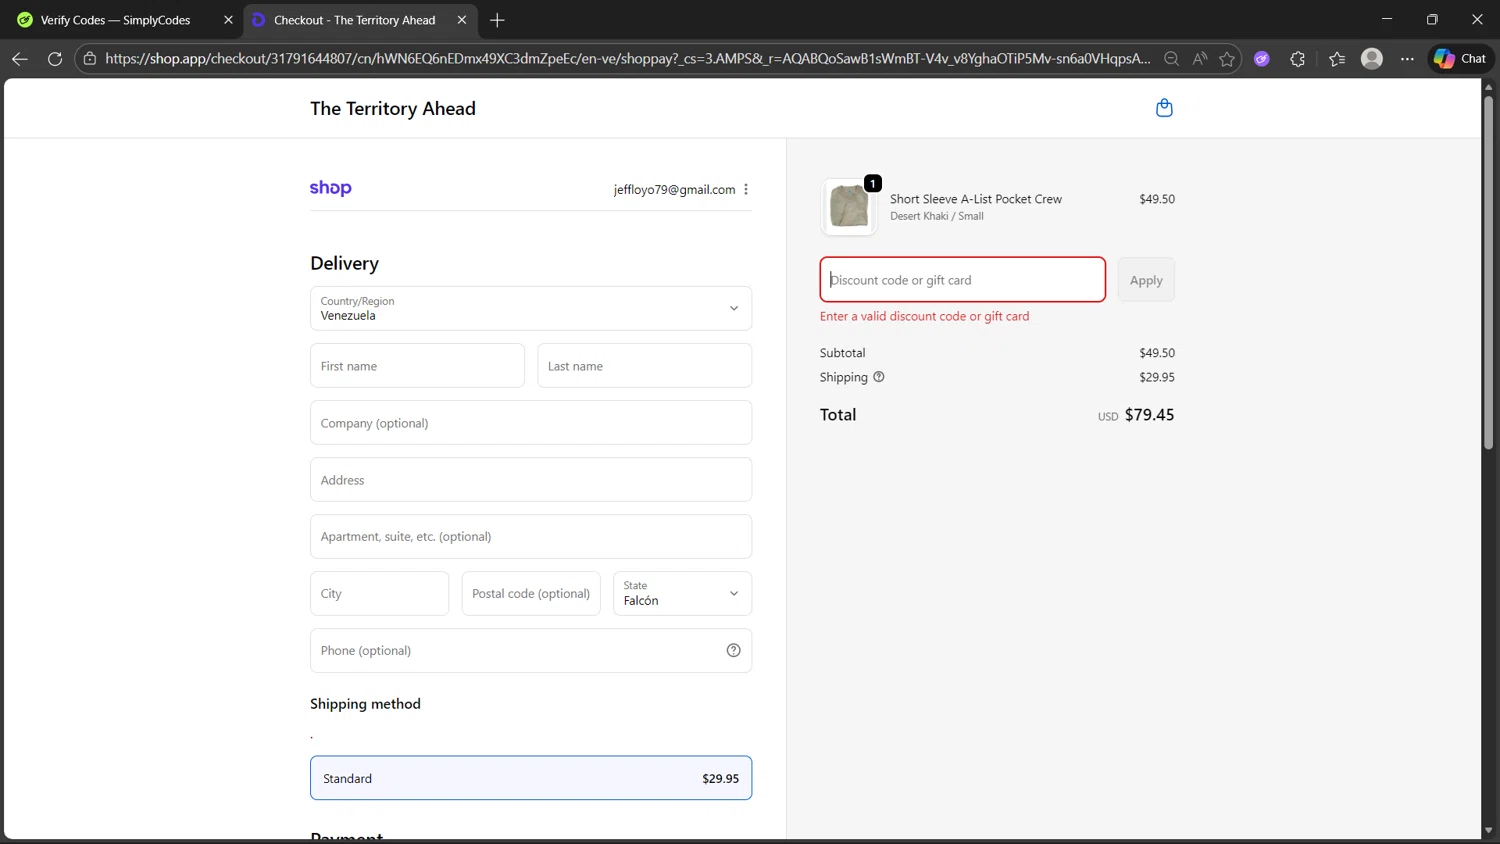The width and height of the screenshot is (1500, 844).
Task: Click the Apply discount button
Action: 1146,280
